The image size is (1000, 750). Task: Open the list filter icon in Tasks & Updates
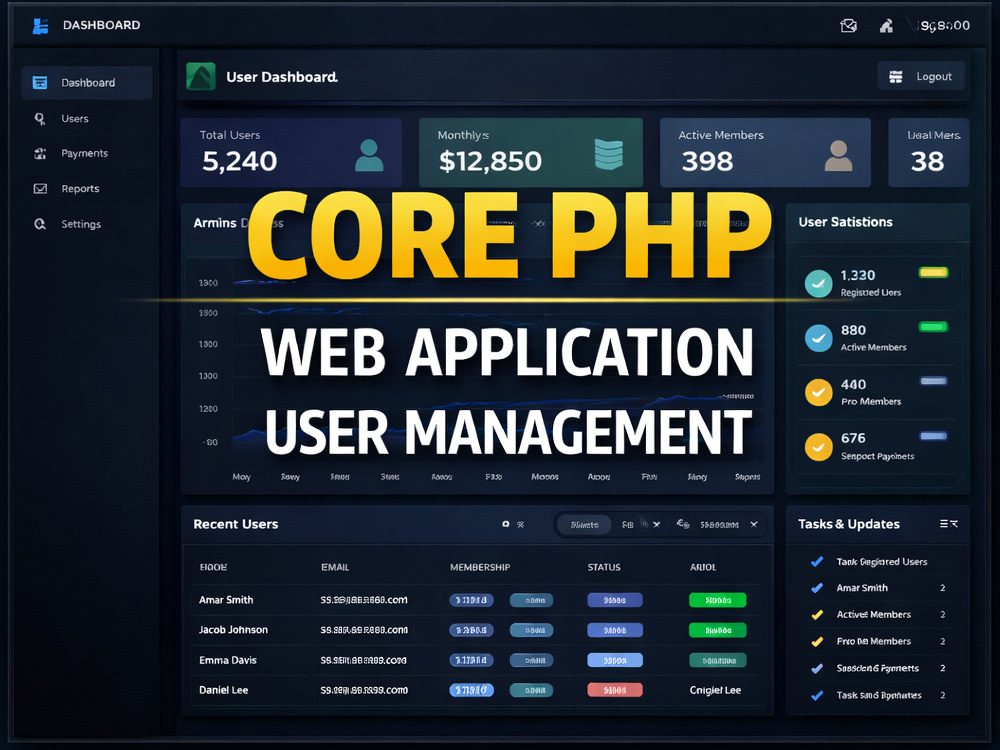(x=948, y=524)
